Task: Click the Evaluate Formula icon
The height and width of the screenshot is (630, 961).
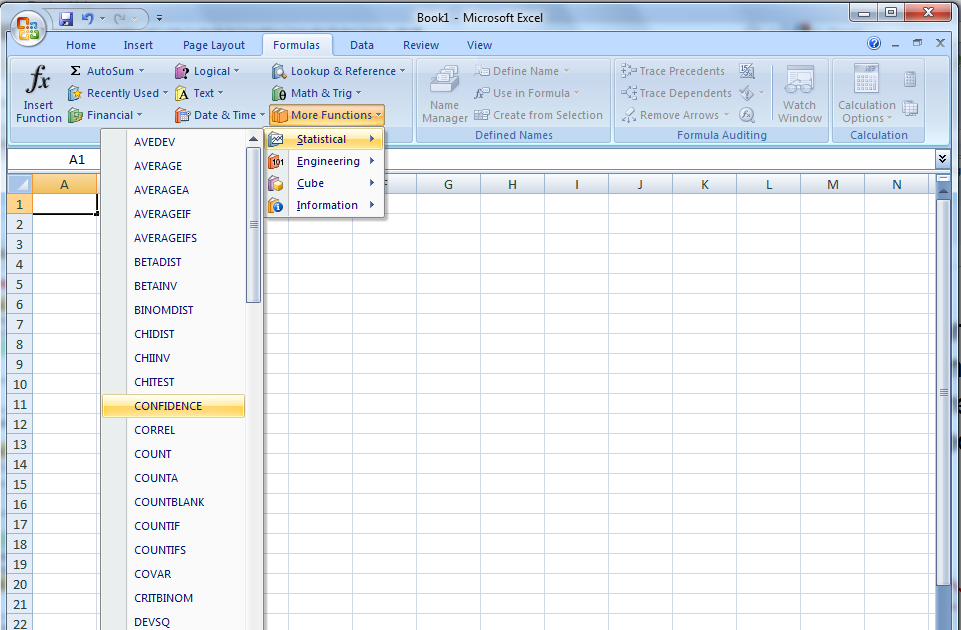Action: (748, 114)
